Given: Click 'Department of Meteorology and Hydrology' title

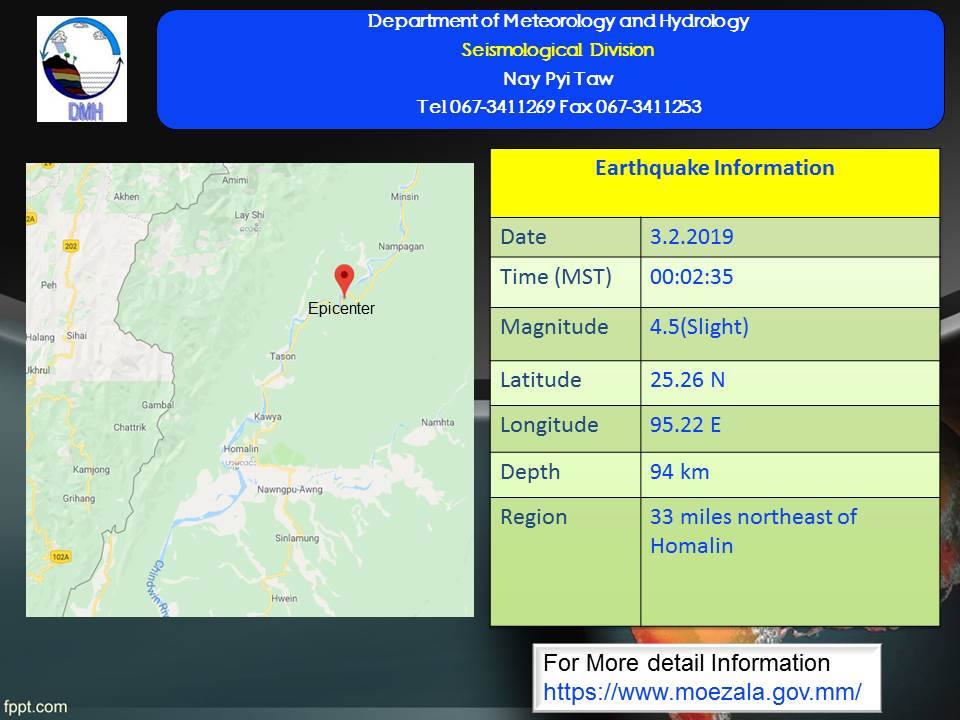Looking at the screenshot, I should coord(558,21).
